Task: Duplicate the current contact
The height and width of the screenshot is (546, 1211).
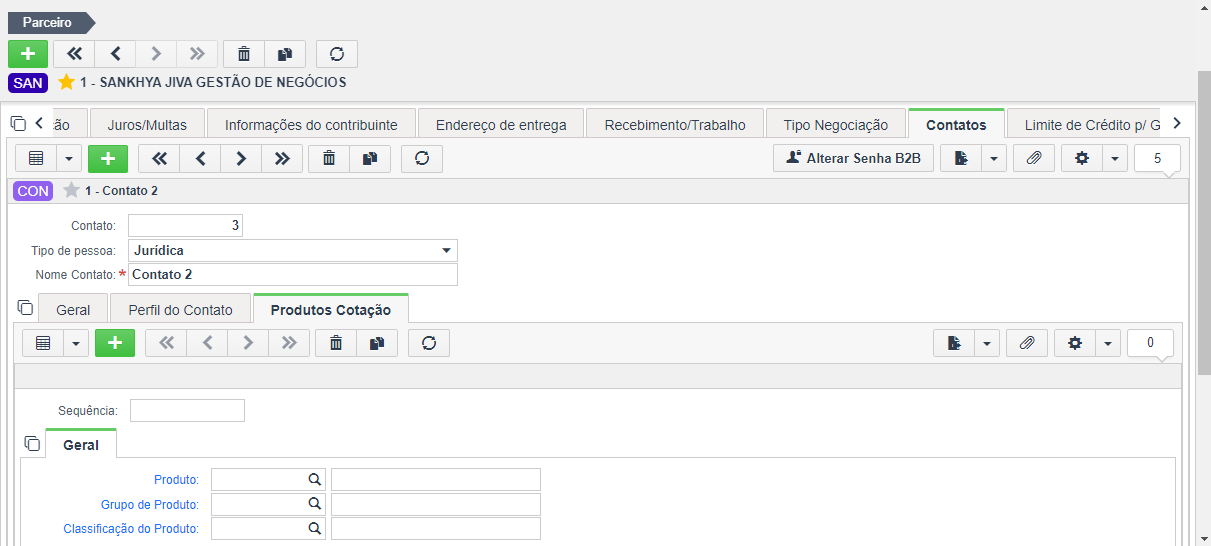Action: (370, 158)
